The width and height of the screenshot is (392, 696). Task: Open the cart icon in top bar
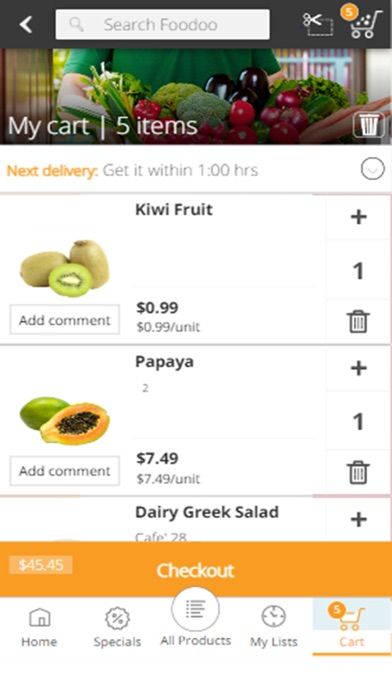pos(362,22)
